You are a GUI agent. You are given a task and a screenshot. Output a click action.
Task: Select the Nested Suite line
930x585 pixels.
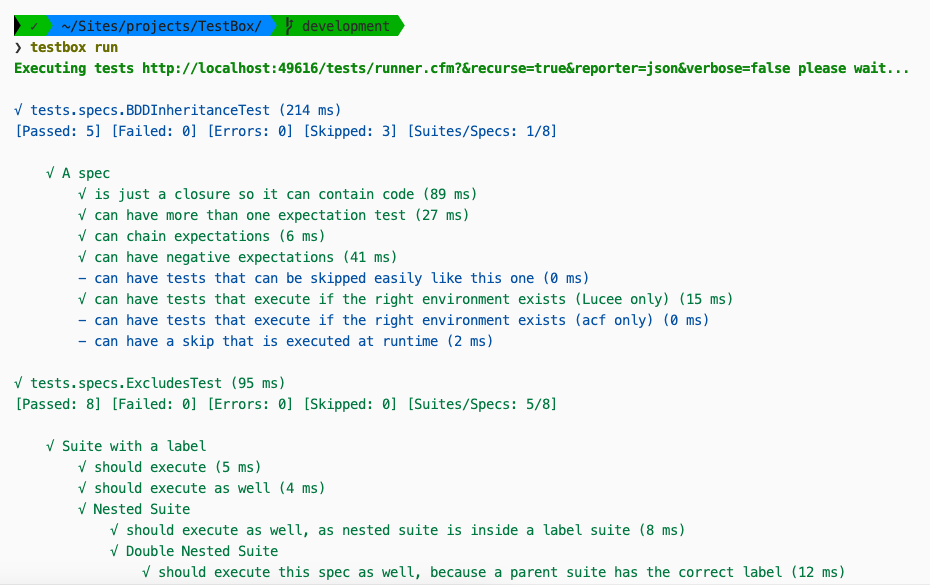(141, 509)
